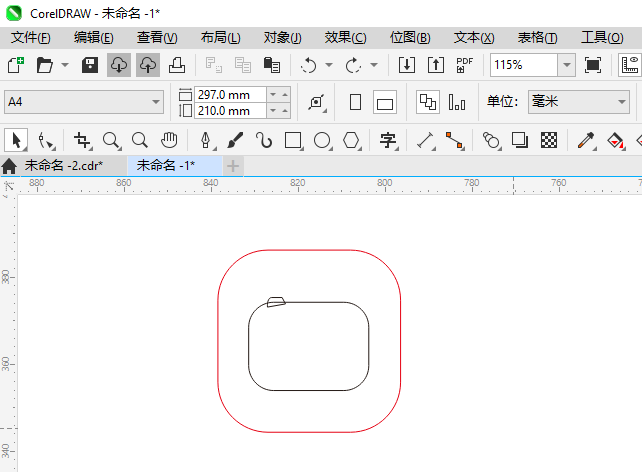Click the Redo arrow icon

click(x=353, y=65)
